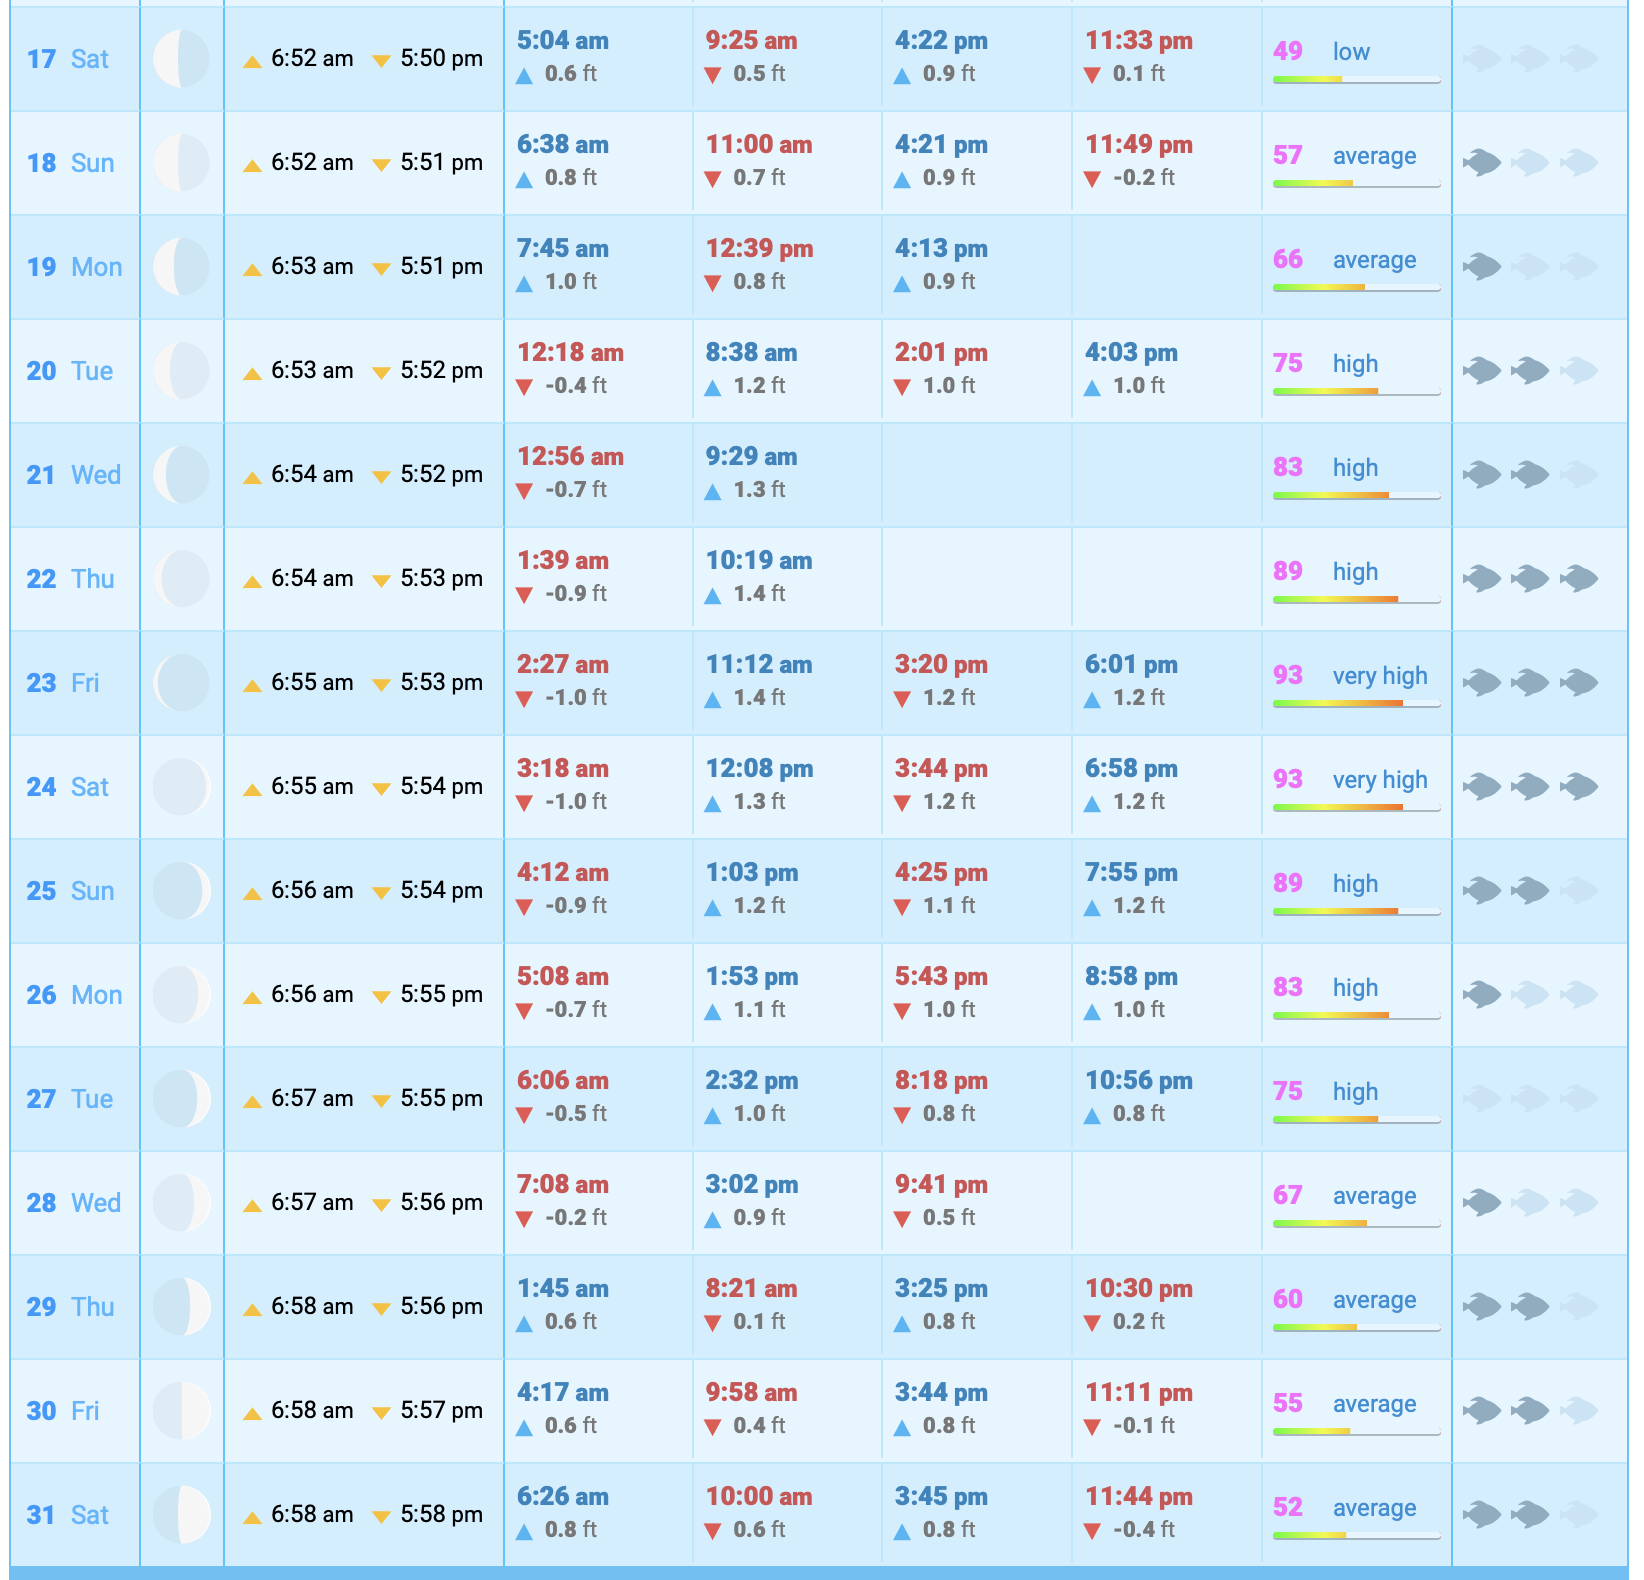
Task: Click the 10:56 pm high tide time on Tuesday 27
Action: point(1139,1081)
